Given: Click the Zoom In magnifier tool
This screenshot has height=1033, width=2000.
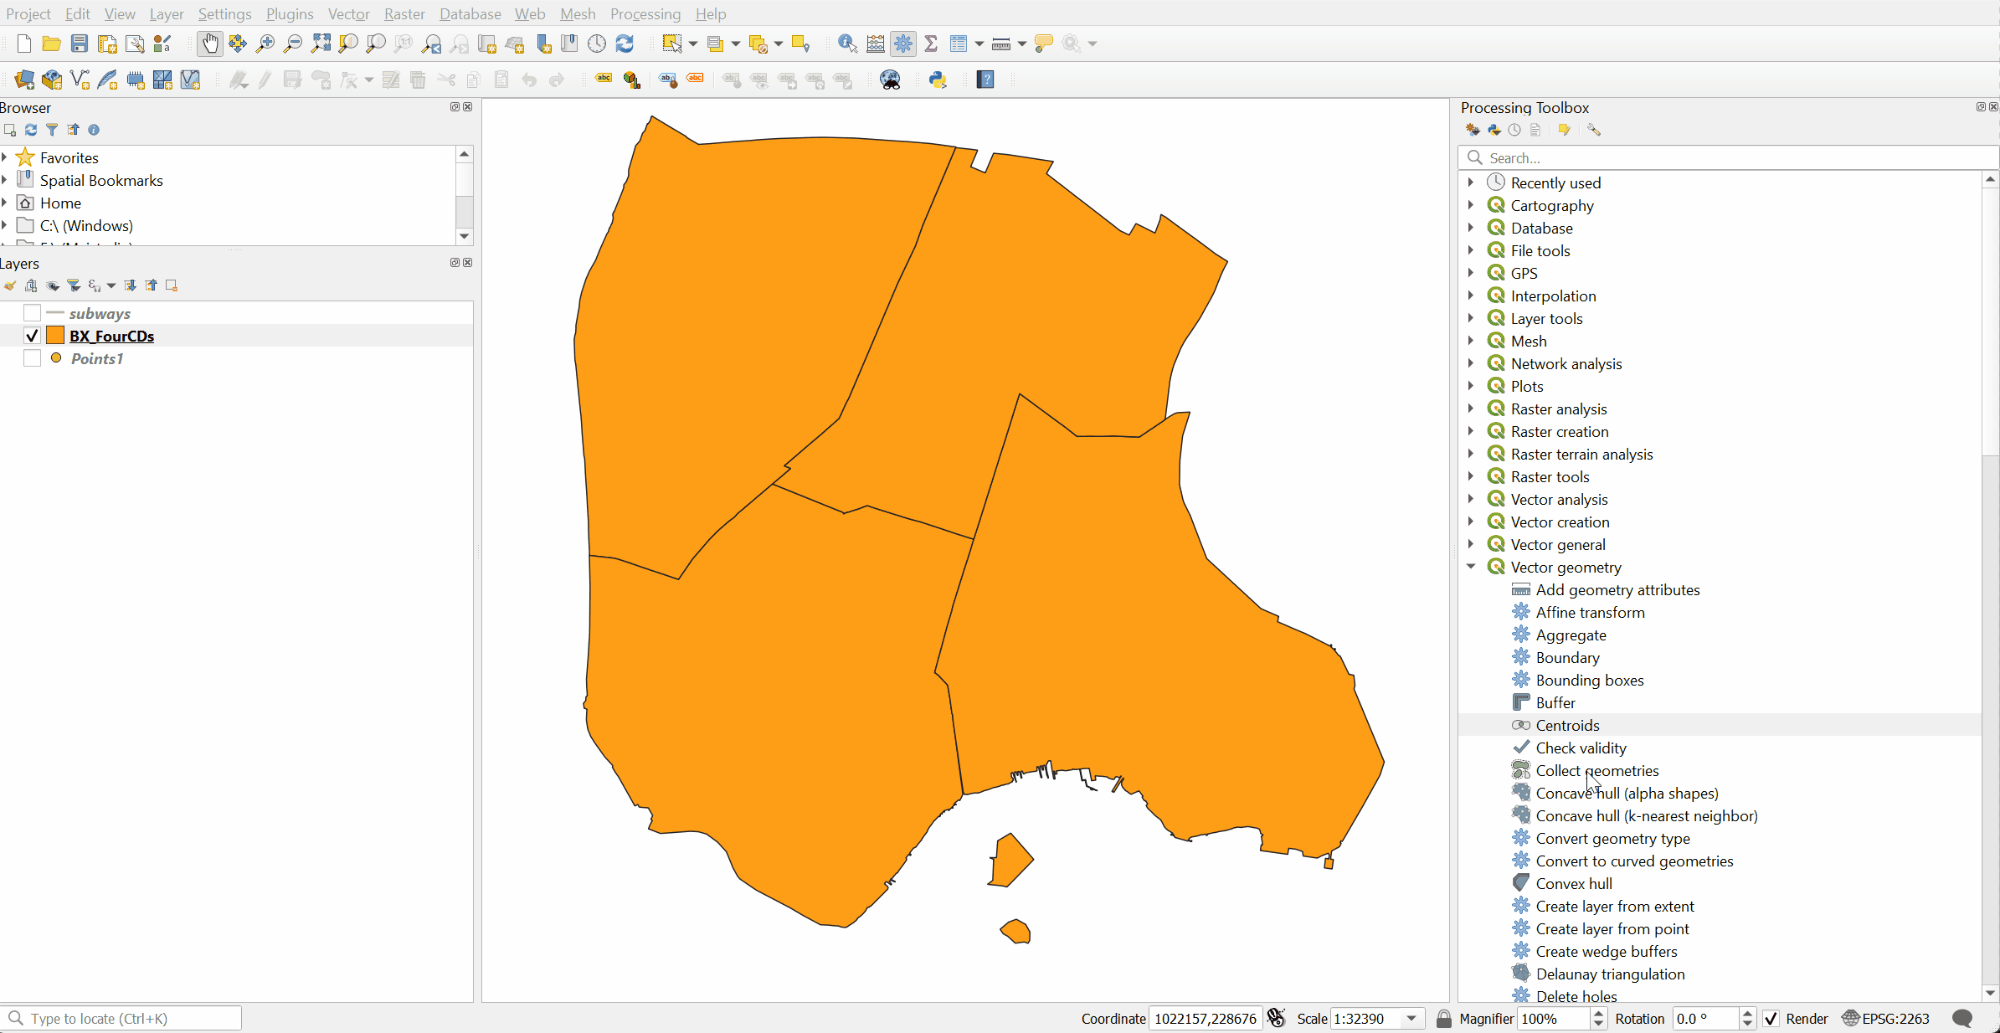Looking at the screenshot, I should [265, 43].
